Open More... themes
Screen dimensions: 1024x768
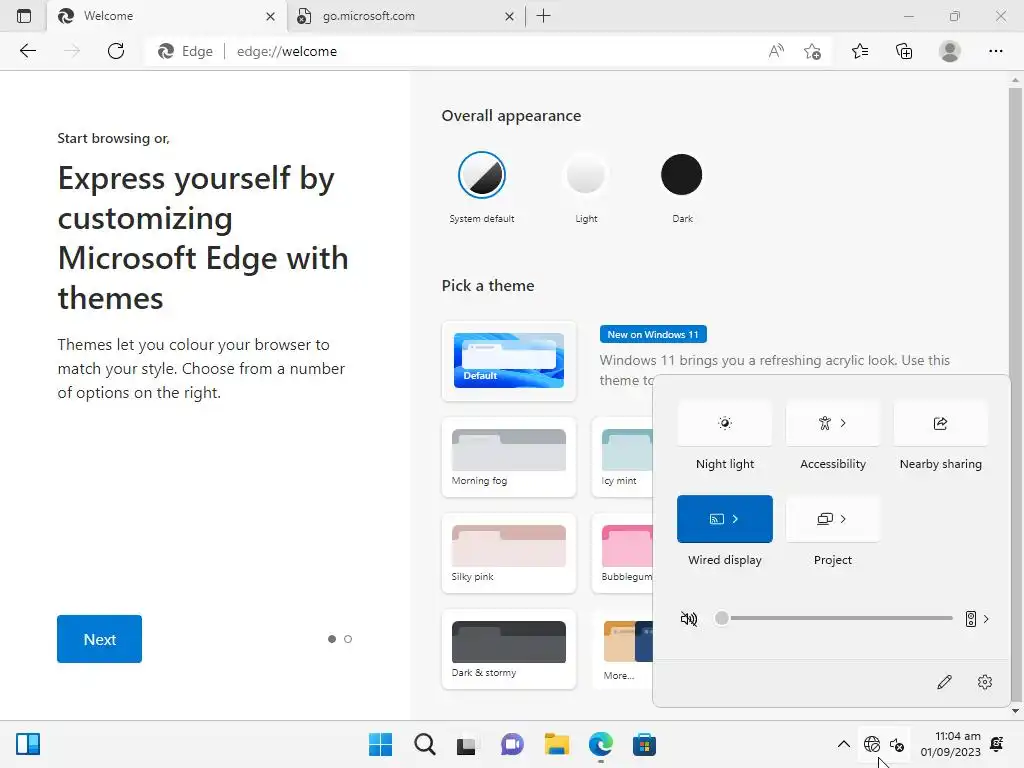pyautogui.click(x=622, y=649)
